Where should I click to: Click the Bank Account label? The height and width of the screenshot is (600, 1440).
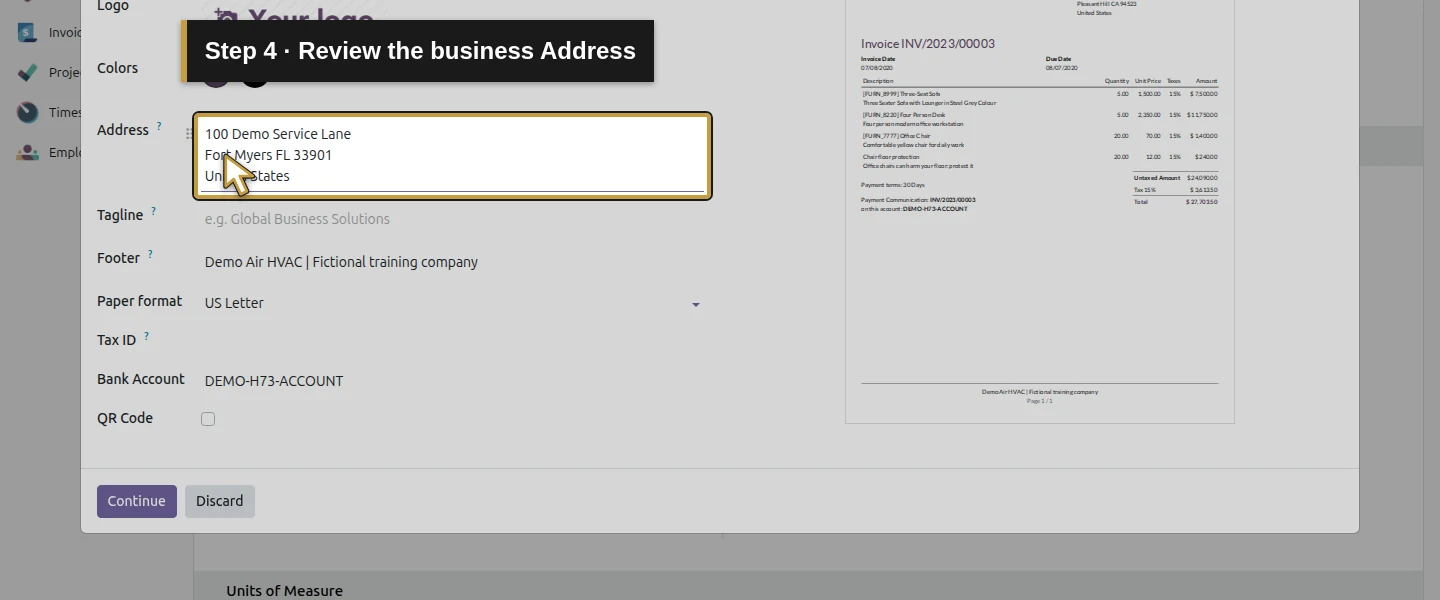[x=141, y=379]
